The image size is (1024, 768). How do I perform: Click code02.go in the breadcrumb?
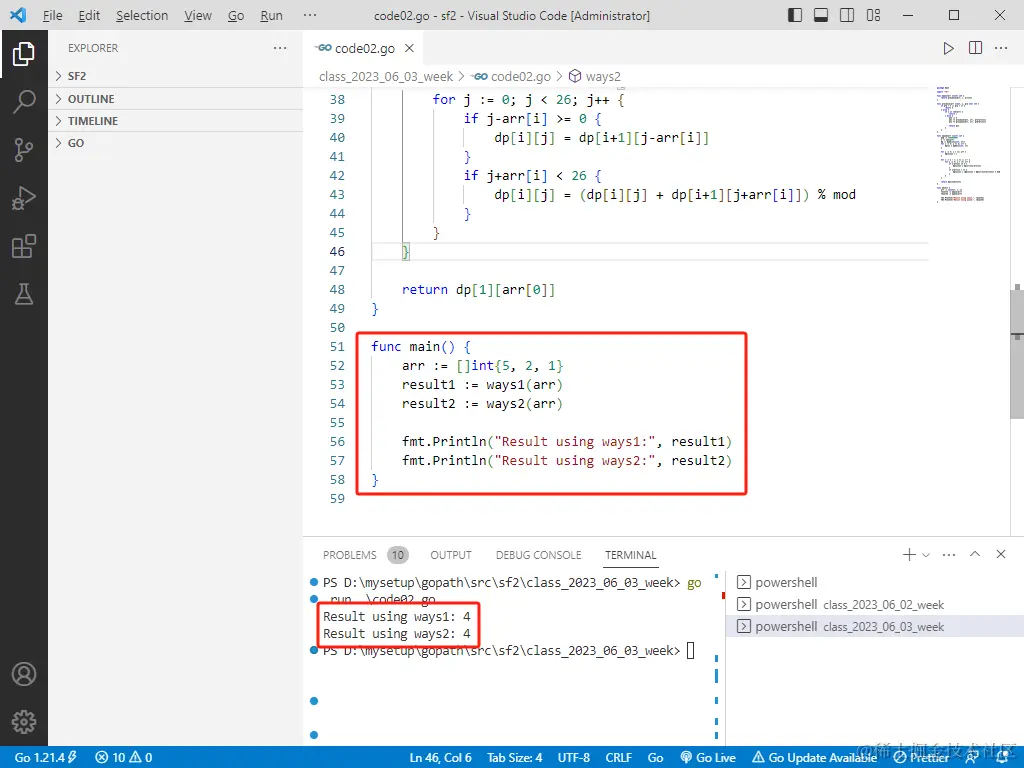point(513,76)
